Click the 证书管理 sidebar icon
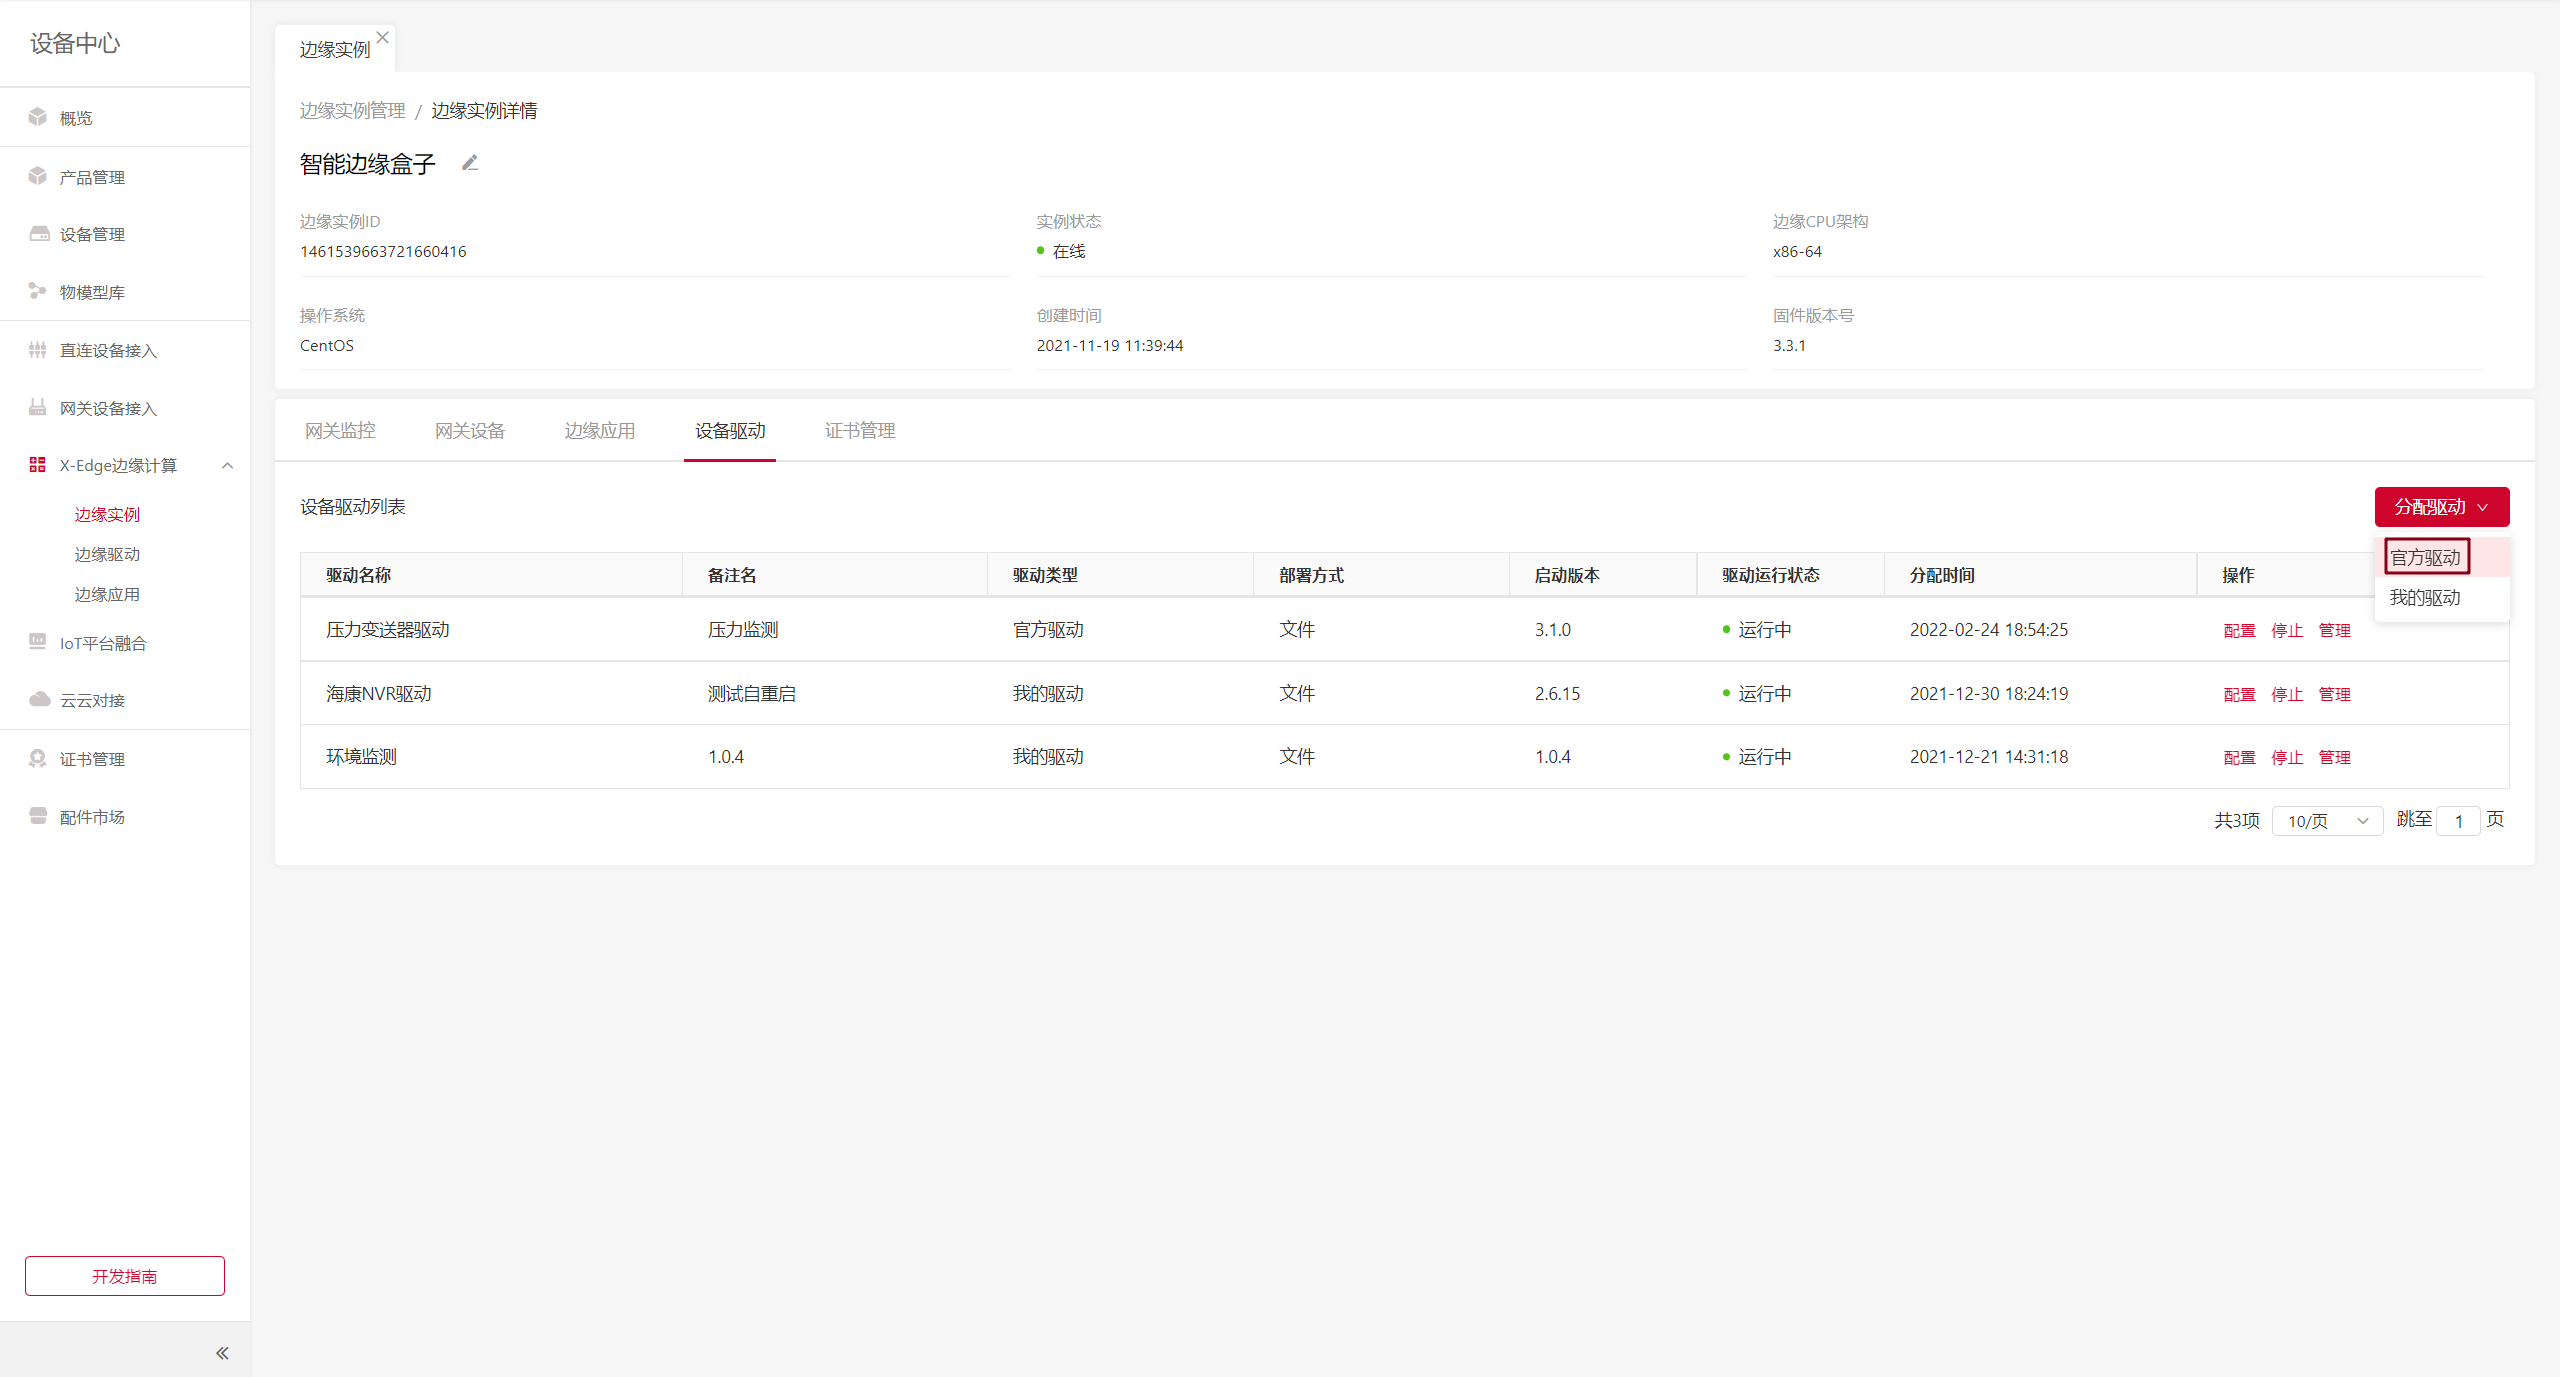Image resolution: width=2560 pixels, height=1377 pixels. [38, 758]
